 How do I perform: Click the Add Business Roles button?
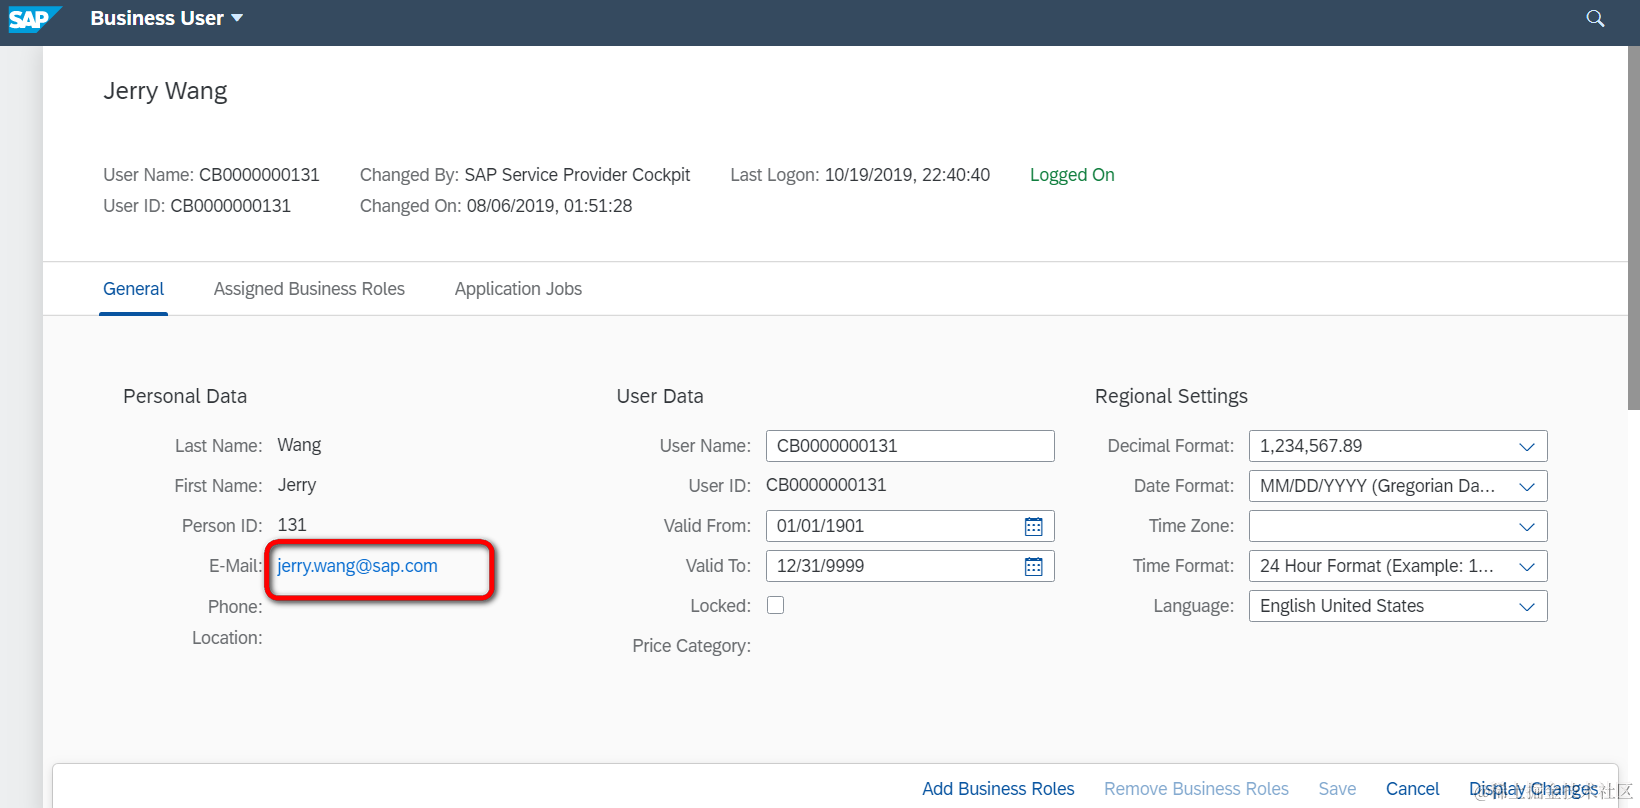[x=998, y=789]
